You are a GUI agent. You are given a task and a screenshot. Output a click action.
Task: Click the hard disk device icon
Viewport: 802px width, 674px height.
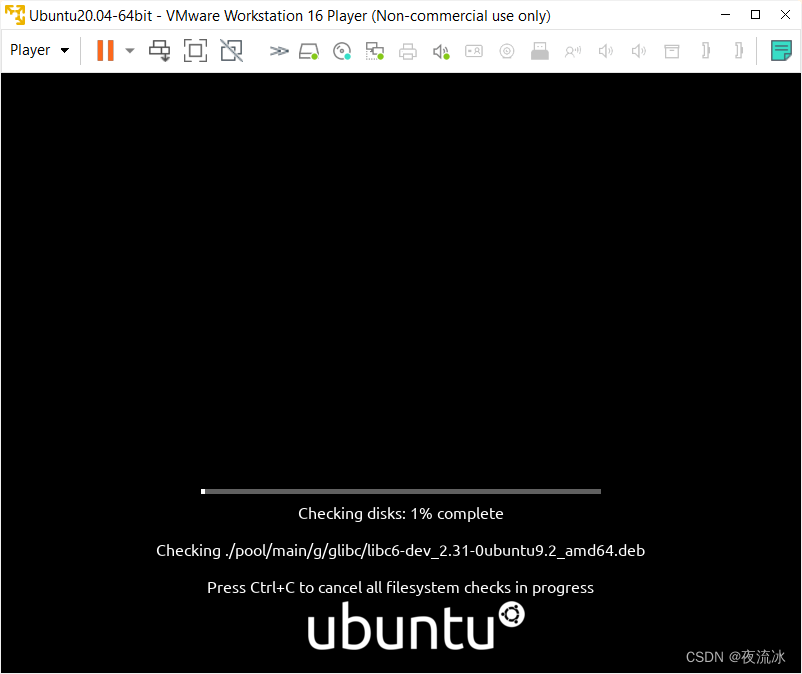click(x=309, y=51)
